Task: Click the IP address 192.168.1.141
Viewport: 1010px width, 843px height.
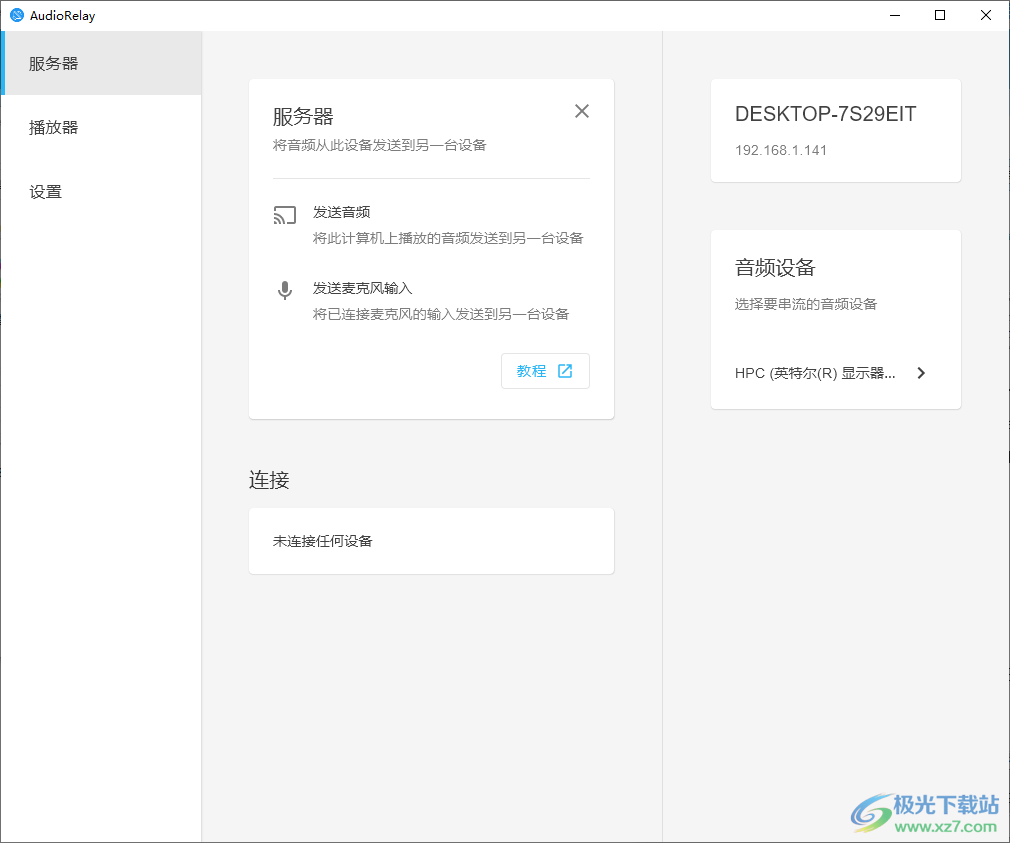Action: (779, 149)
